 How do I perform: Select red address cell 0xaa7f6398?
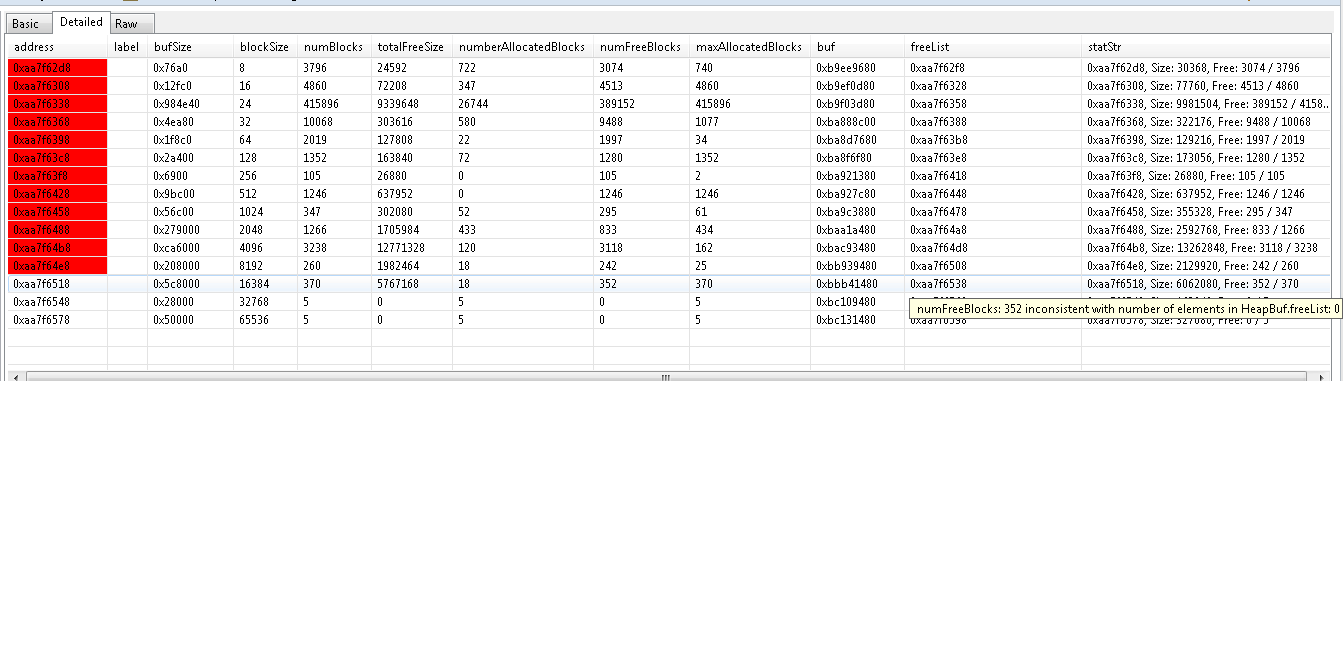click(x=57, y=140)
